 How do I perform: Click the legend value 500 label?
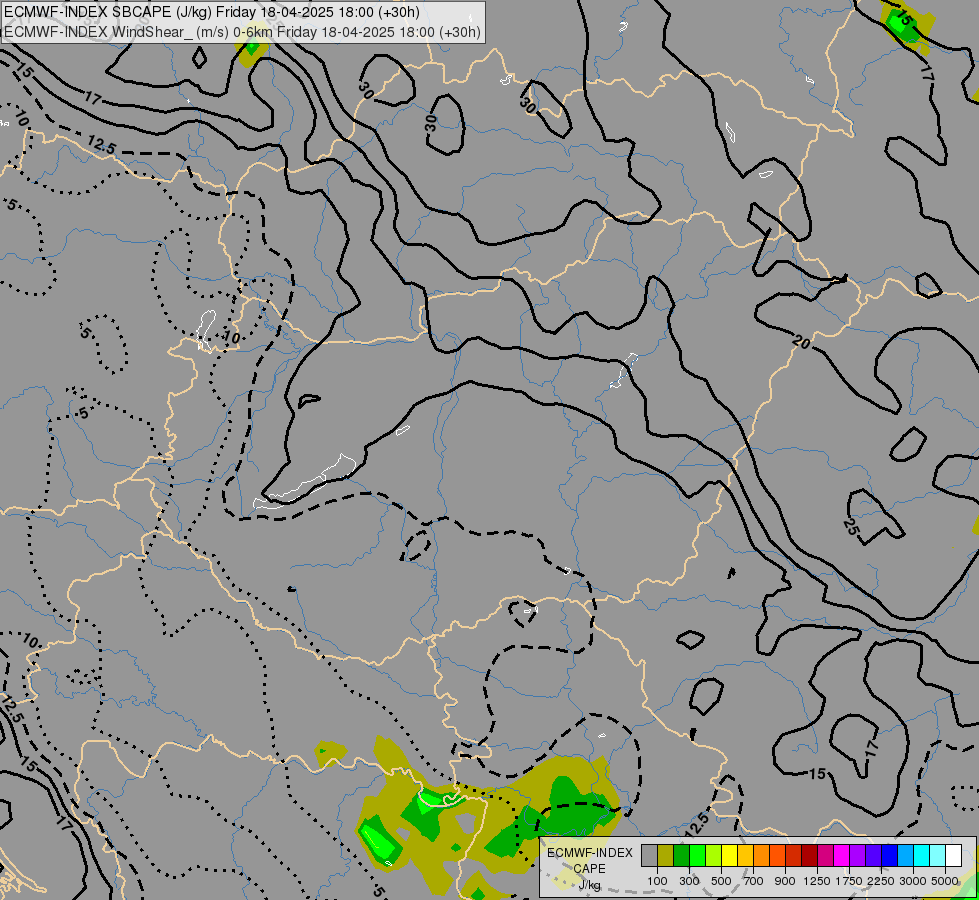point(721,881)
